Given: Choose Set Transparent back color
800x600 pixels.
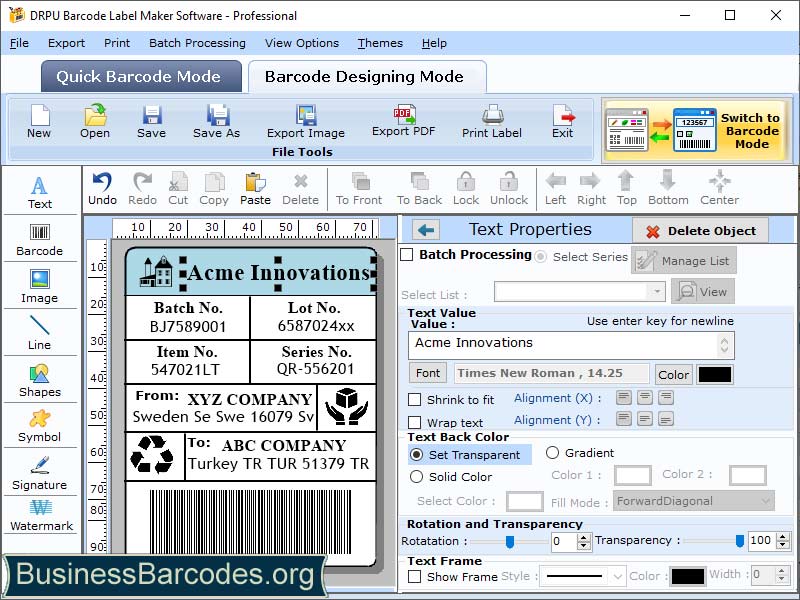Looking at the screenshot, I should [417, 455].
